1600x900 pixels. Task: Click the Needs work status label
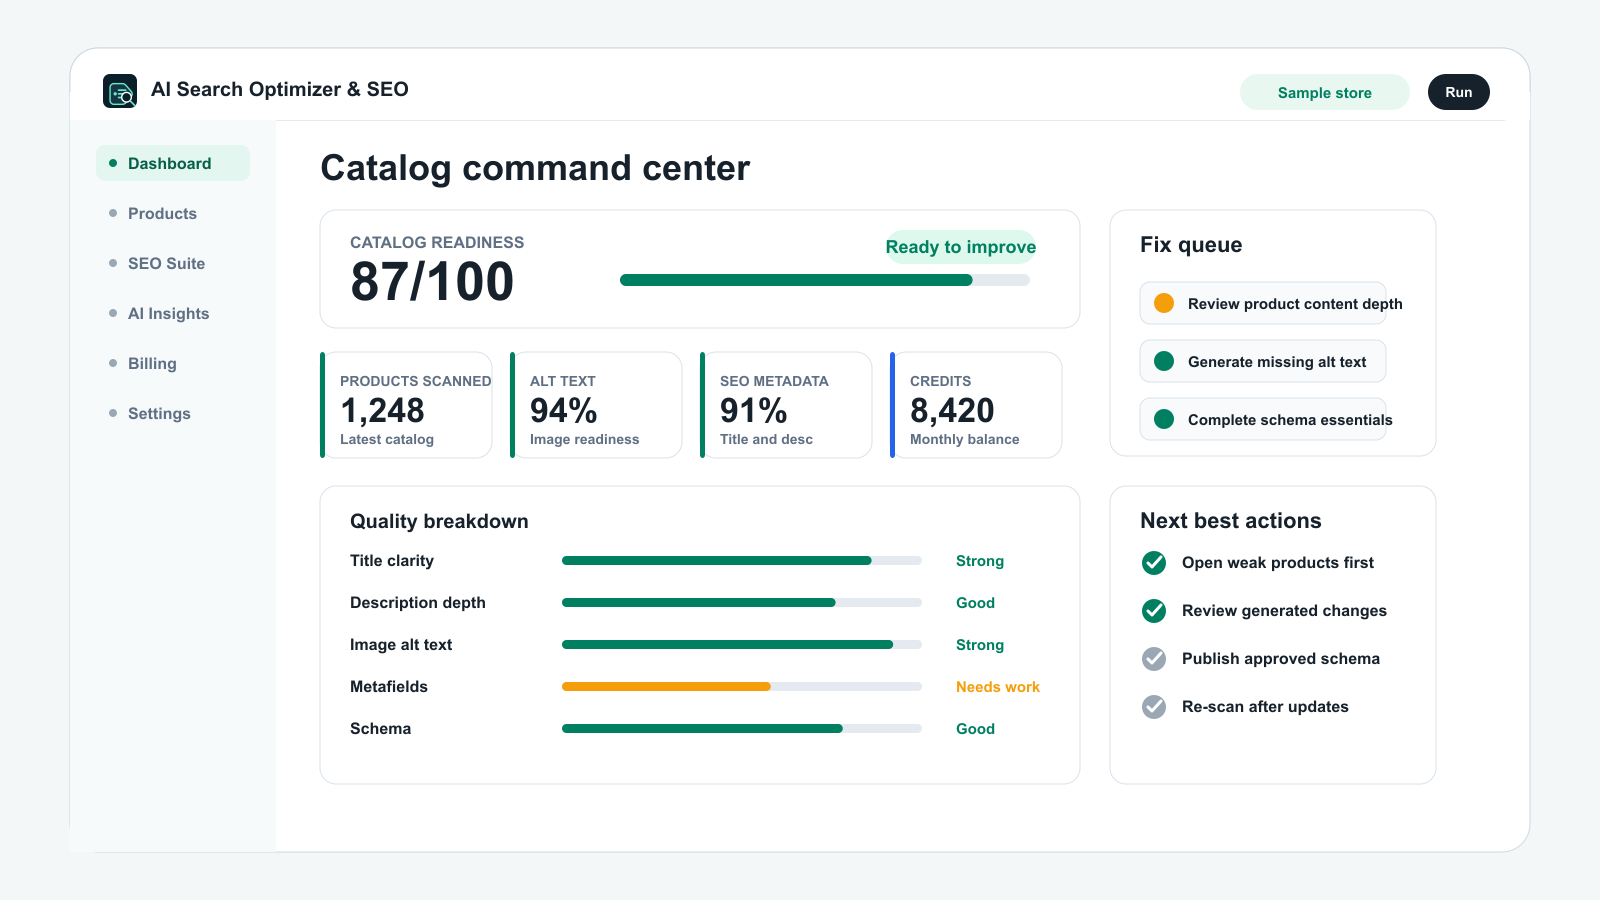tap(998, 687)
